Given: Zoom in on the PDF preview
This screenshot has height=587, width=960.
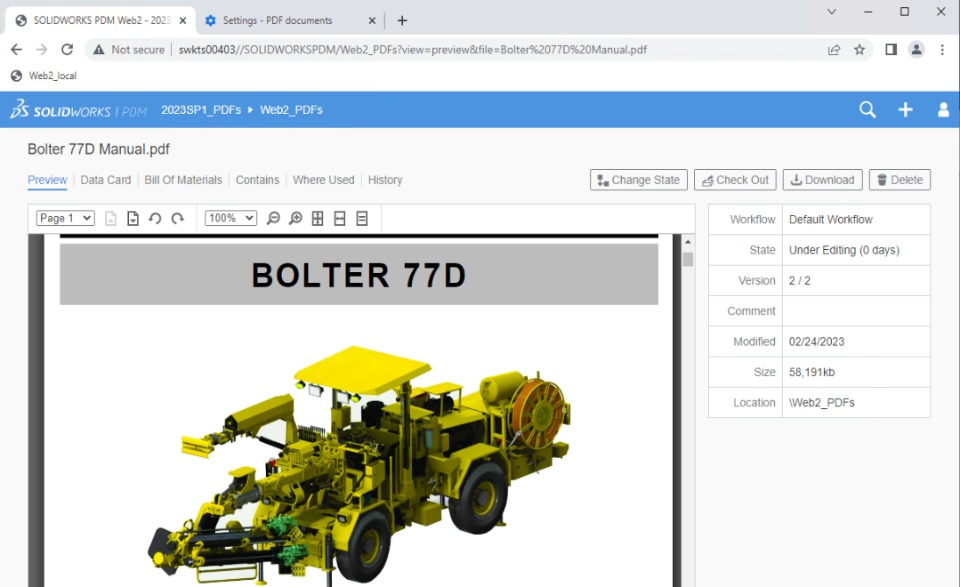Looking at the screenshot, I should point(296,219).
